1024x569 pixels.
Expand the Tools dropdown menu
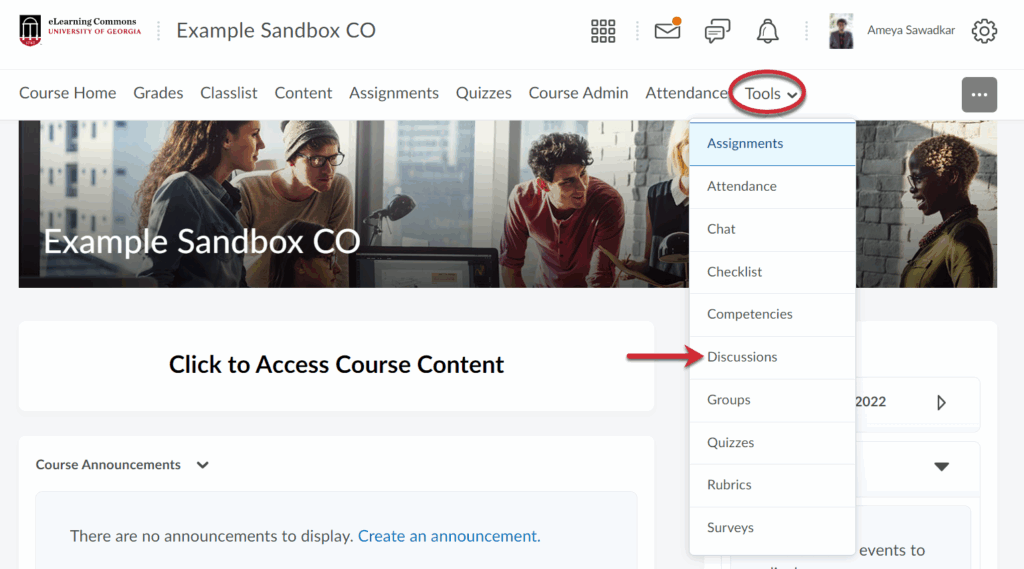(x=770, y=93)
